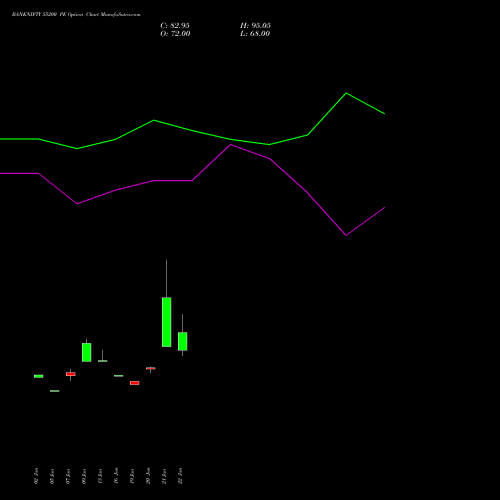Select the low value L: 68.00
This screenshot has width=500, height=500.
pos(255,34)
